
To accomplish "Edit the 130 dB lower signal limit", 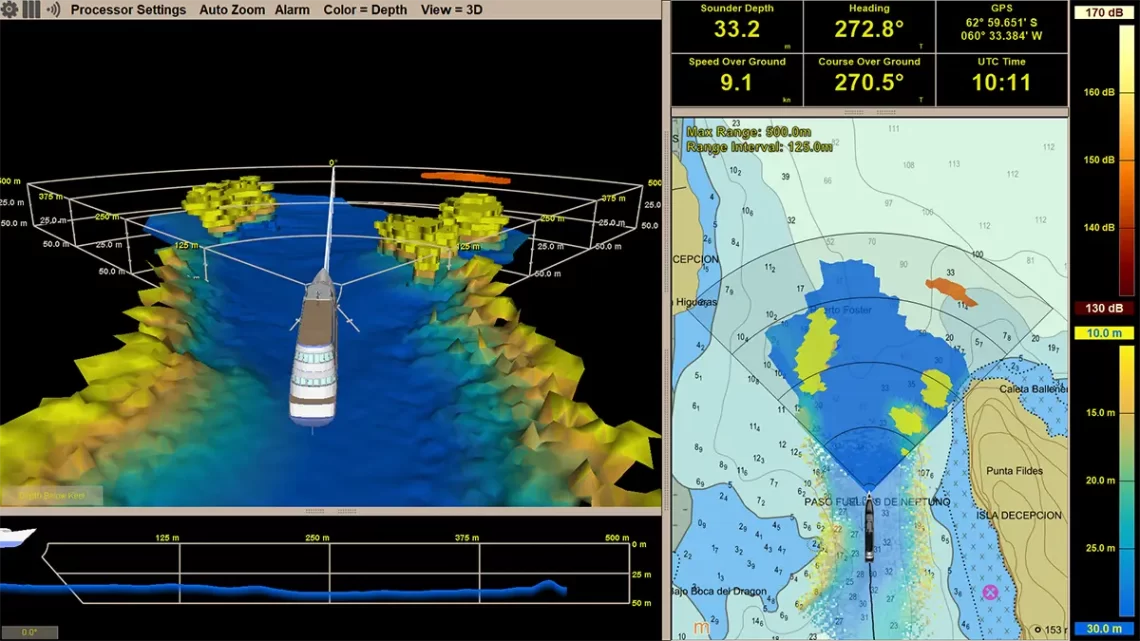I will (1104, 308).
